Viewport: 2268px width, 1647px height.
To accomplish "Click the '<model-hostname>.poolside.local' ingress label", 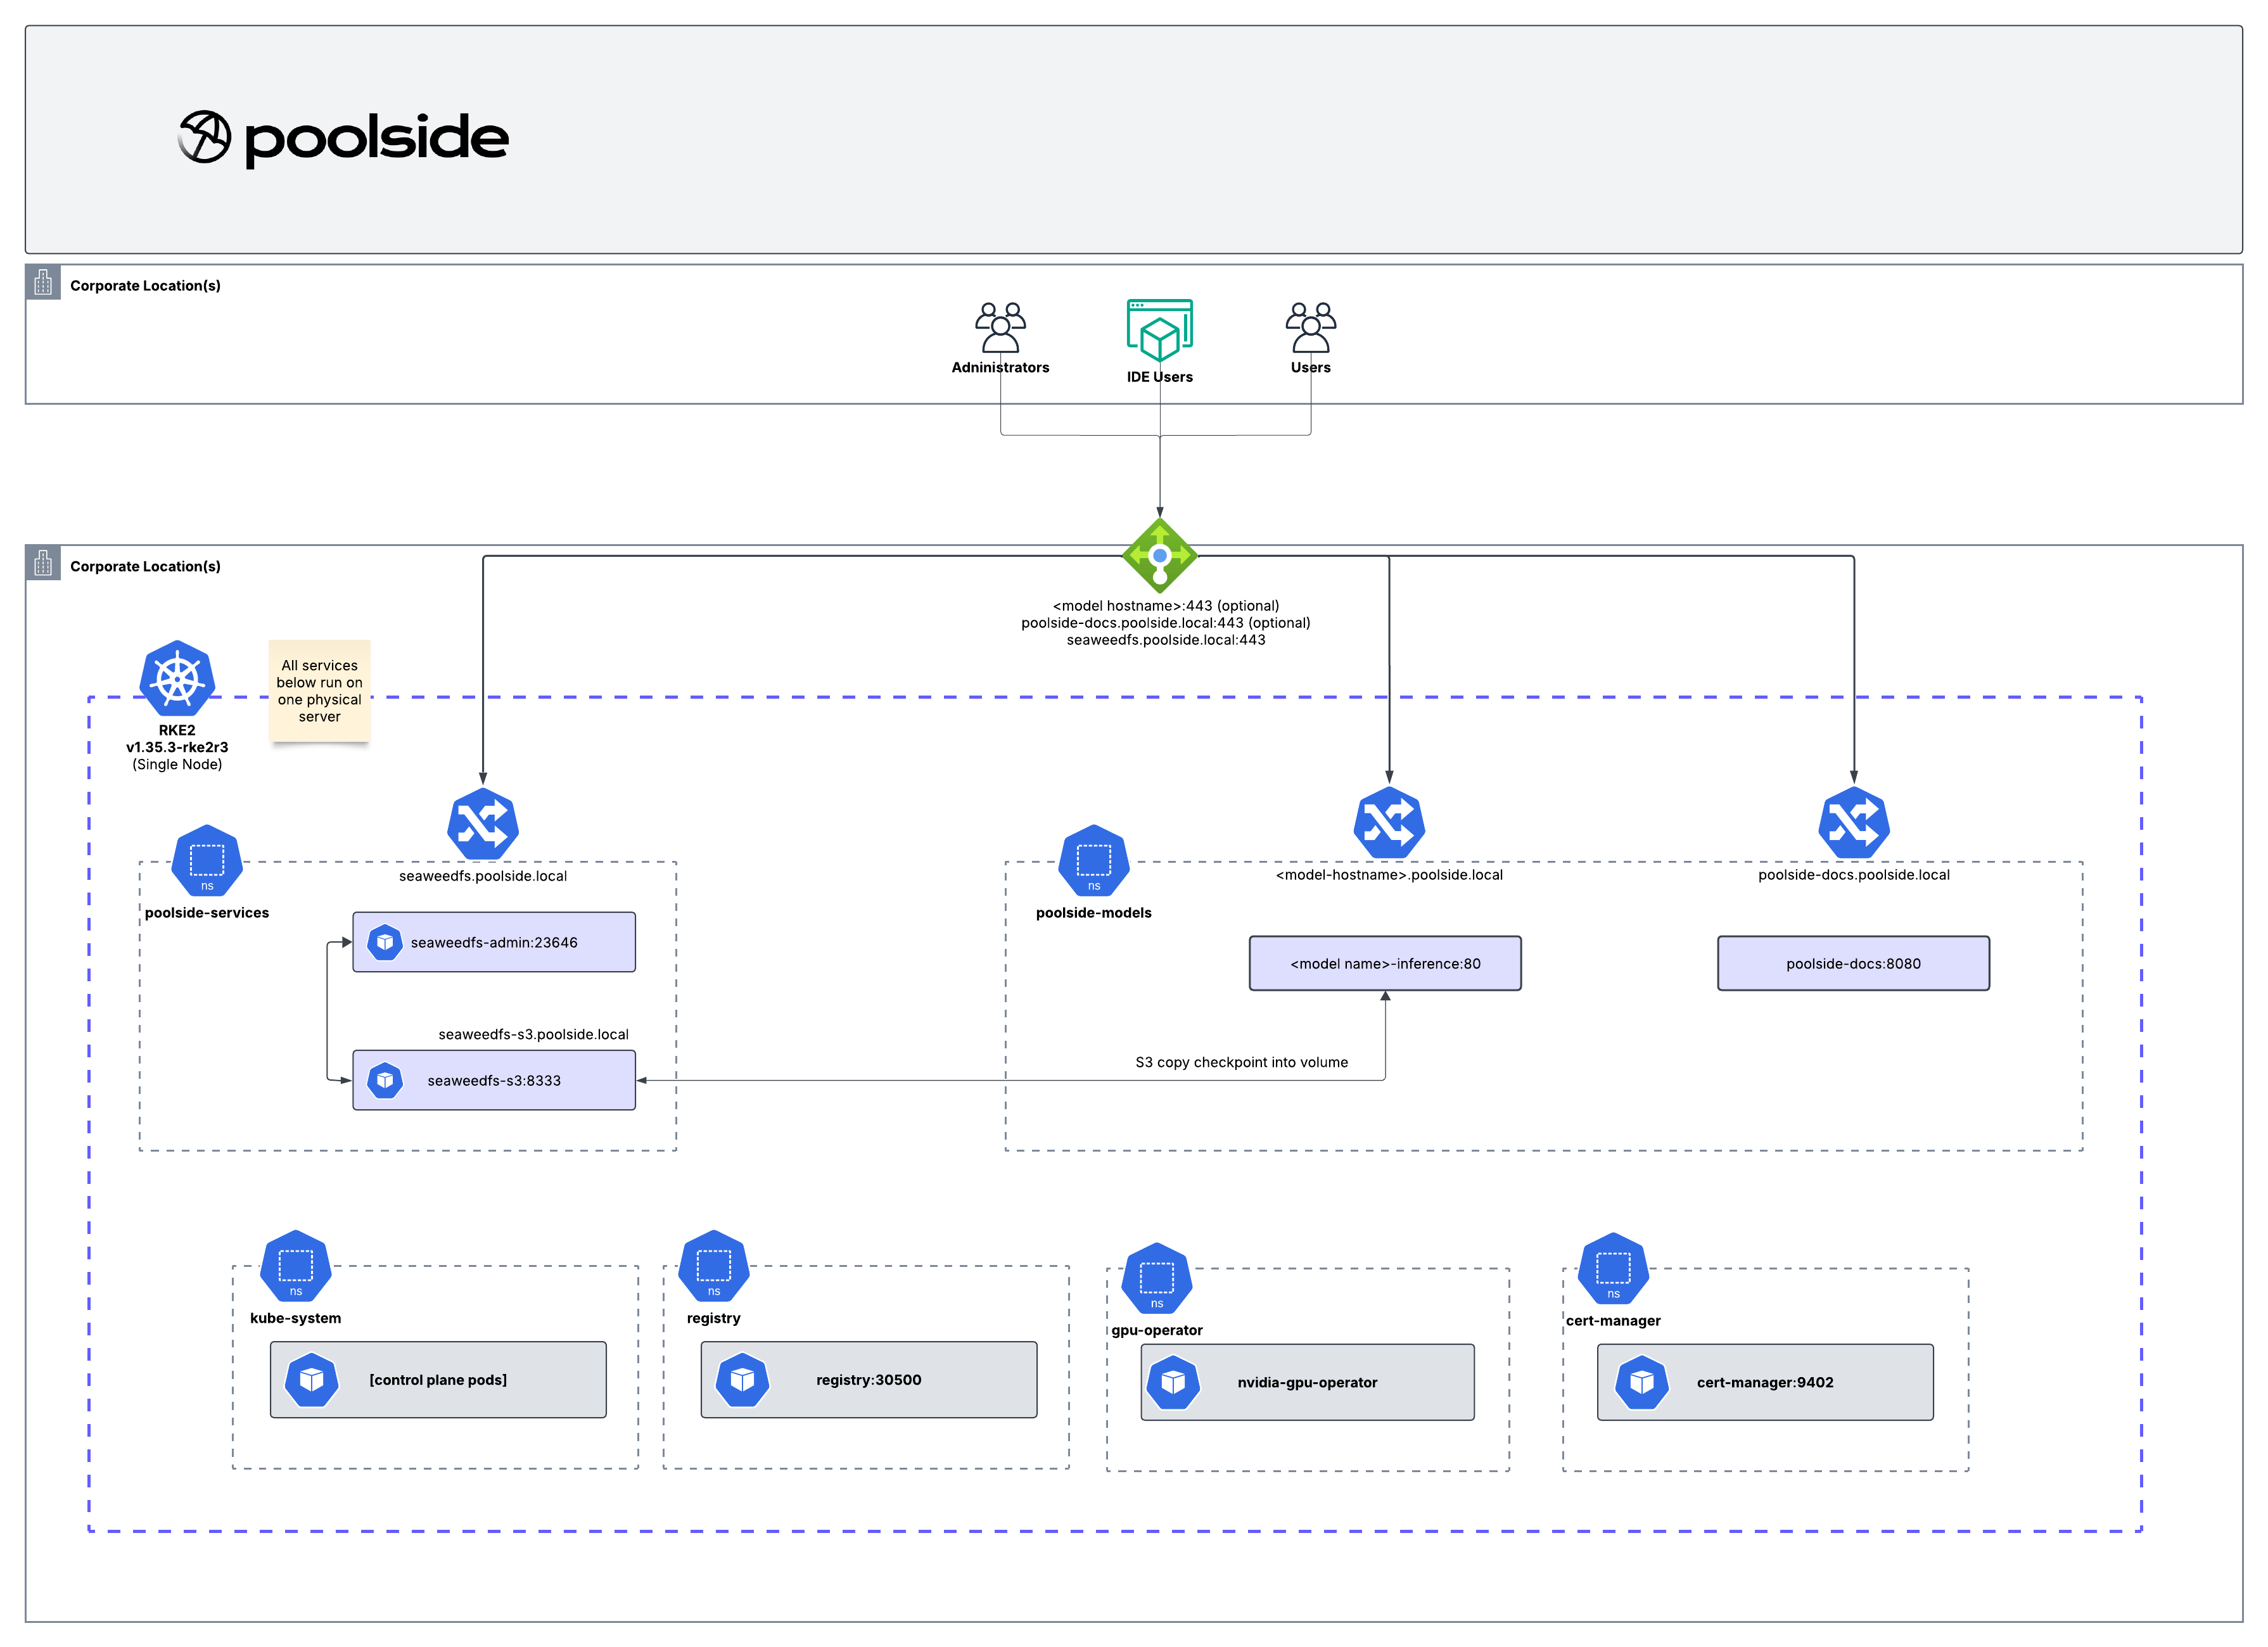I will [1389, 874].
